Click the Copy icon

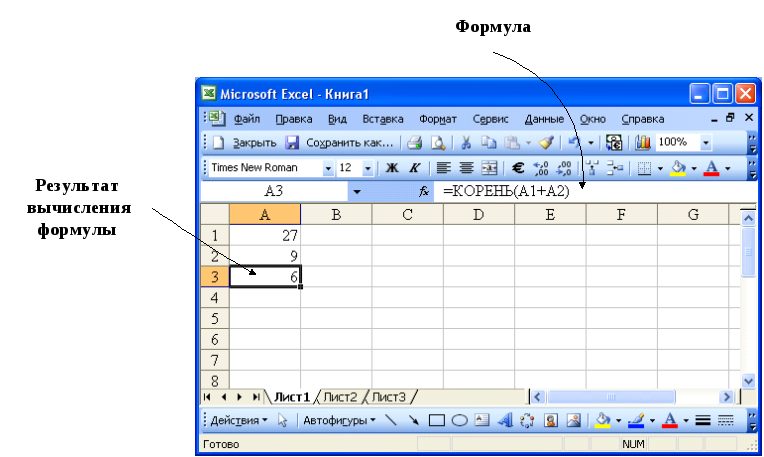point(488,143)
